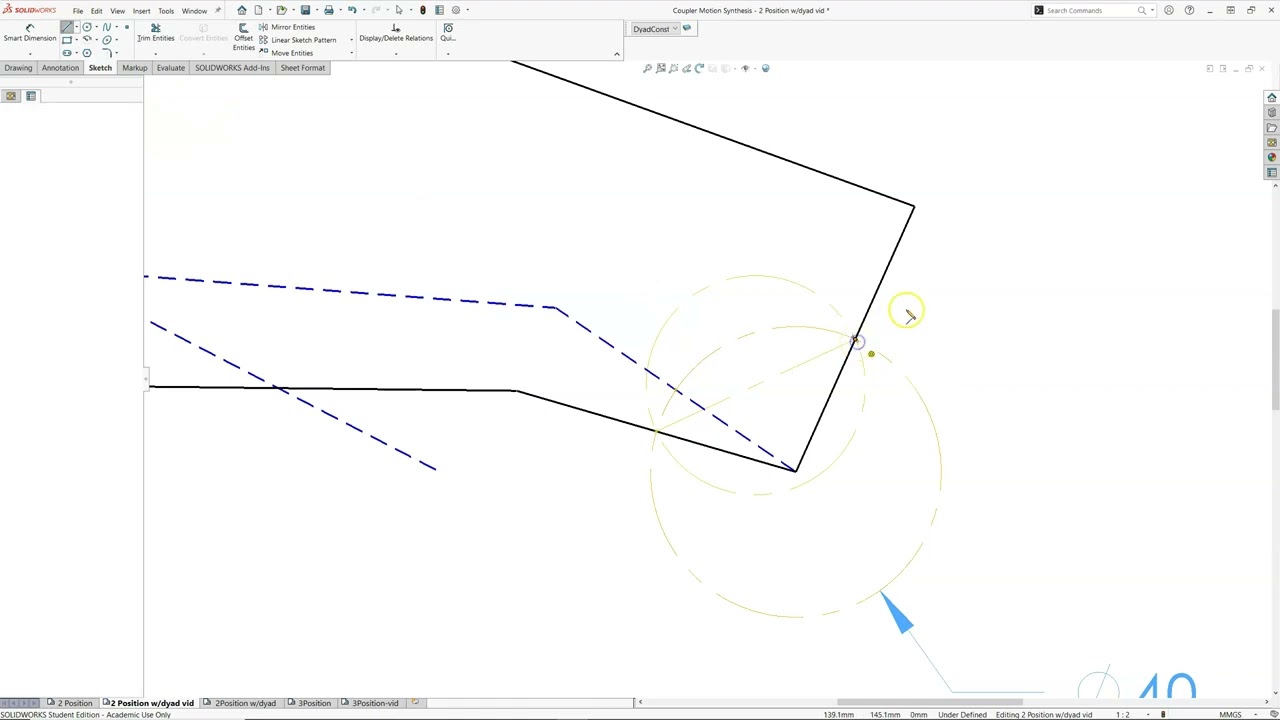Open the Window menu
This screenshot has height=720, width=1280.
click(194, 11)
